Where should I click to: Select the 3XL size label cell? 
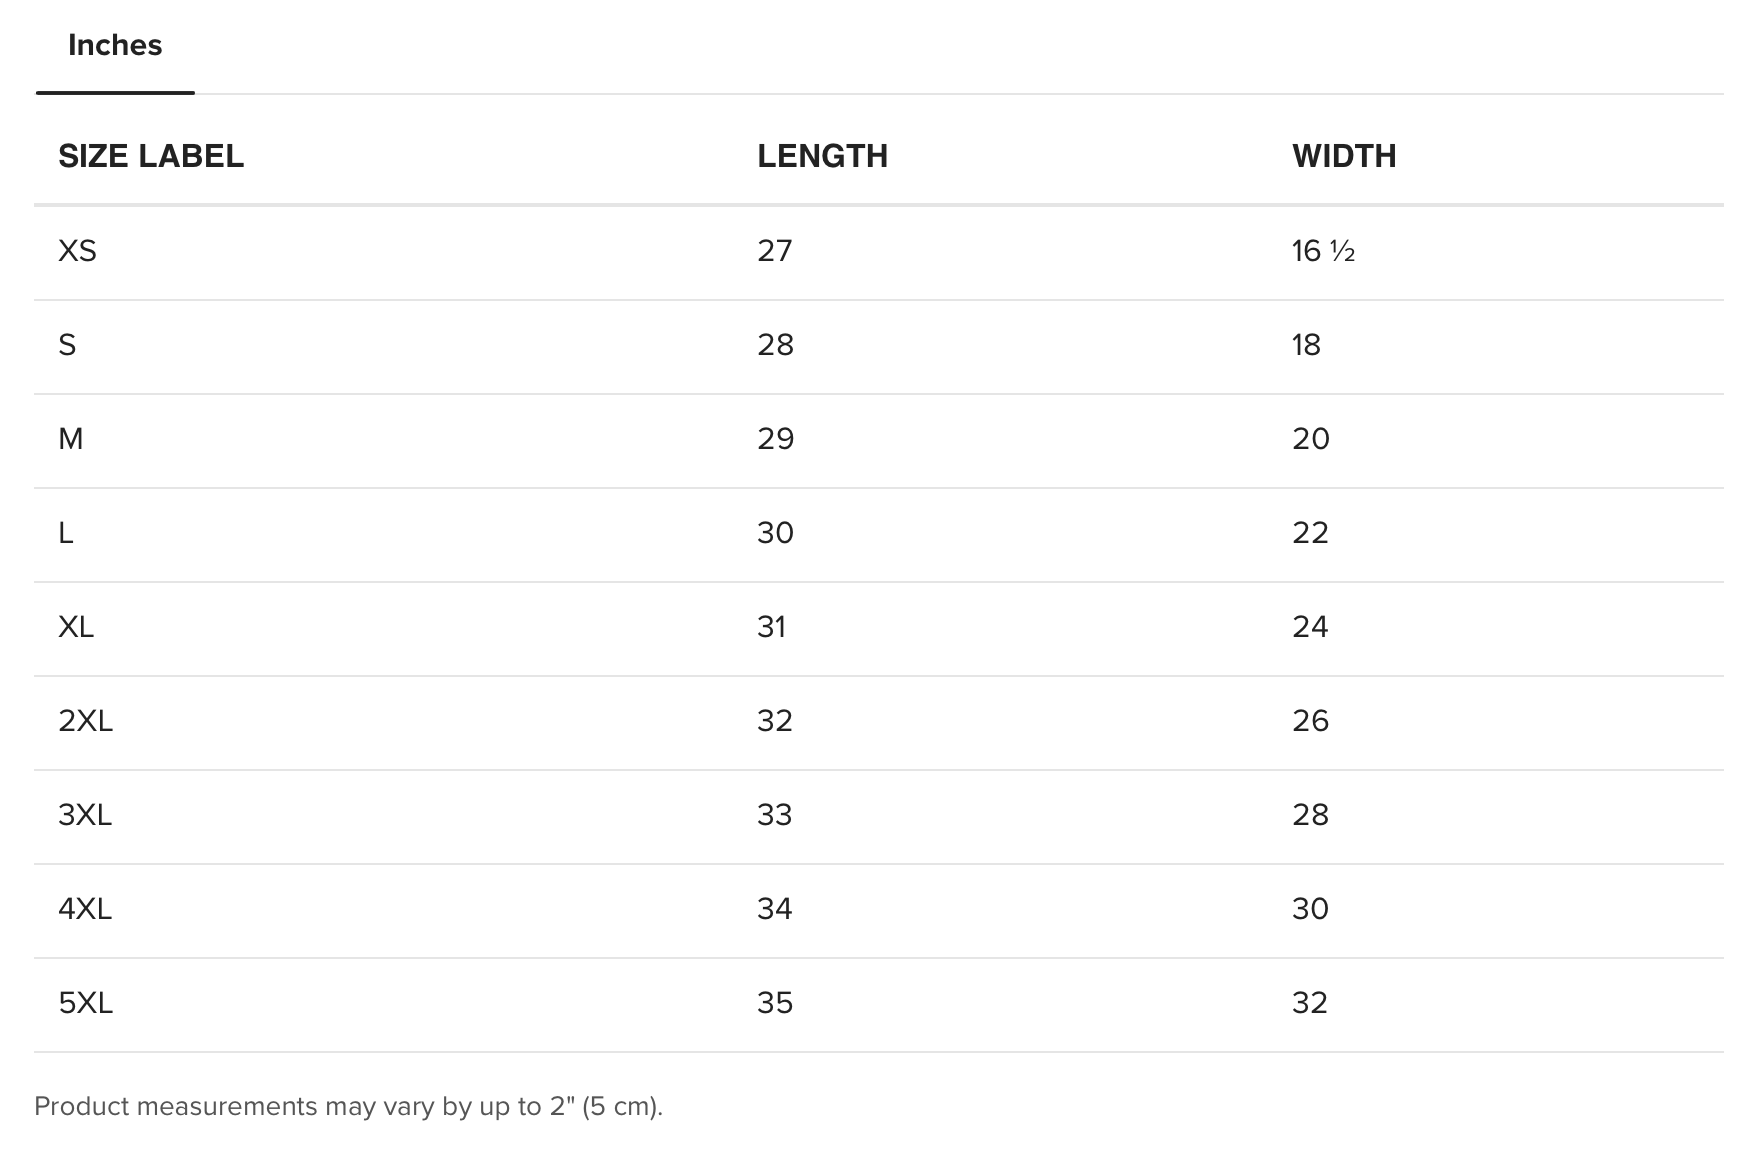(x=85, y=815)
